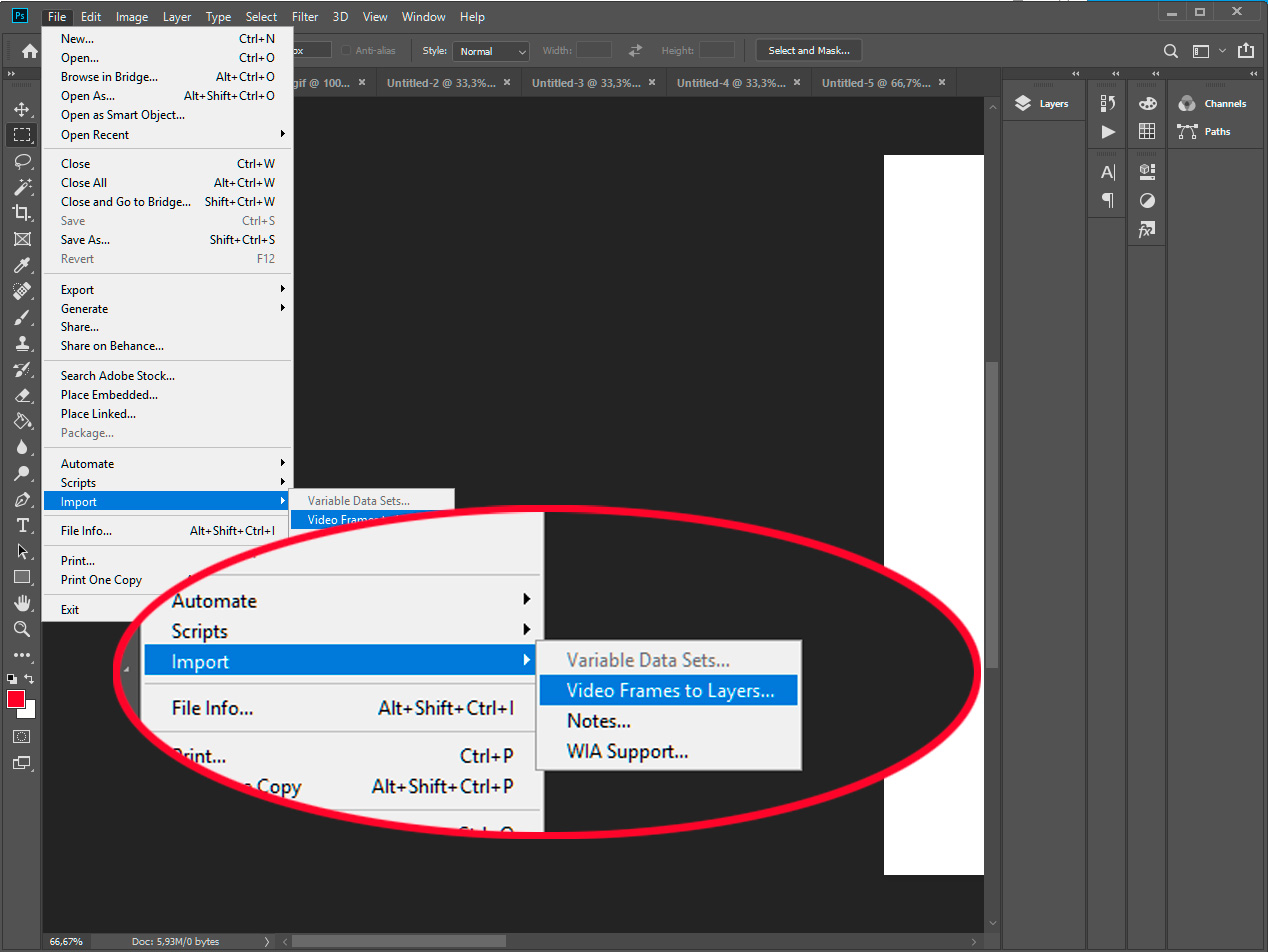Click the red foreground color swatch
The width and height of the screenshot is (1268, 952).
pyautogui.click(x=16, y=700)
